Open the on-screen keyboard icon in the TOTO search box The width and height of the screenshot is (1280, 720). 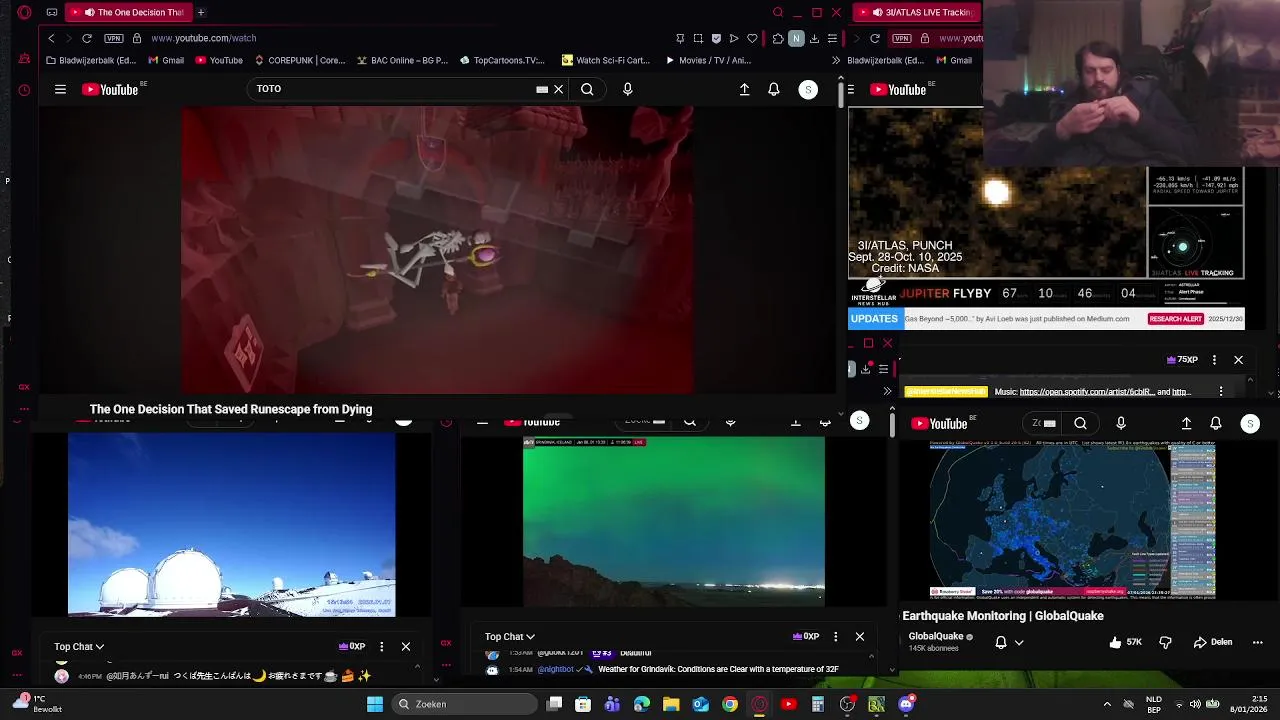[542, 89]
